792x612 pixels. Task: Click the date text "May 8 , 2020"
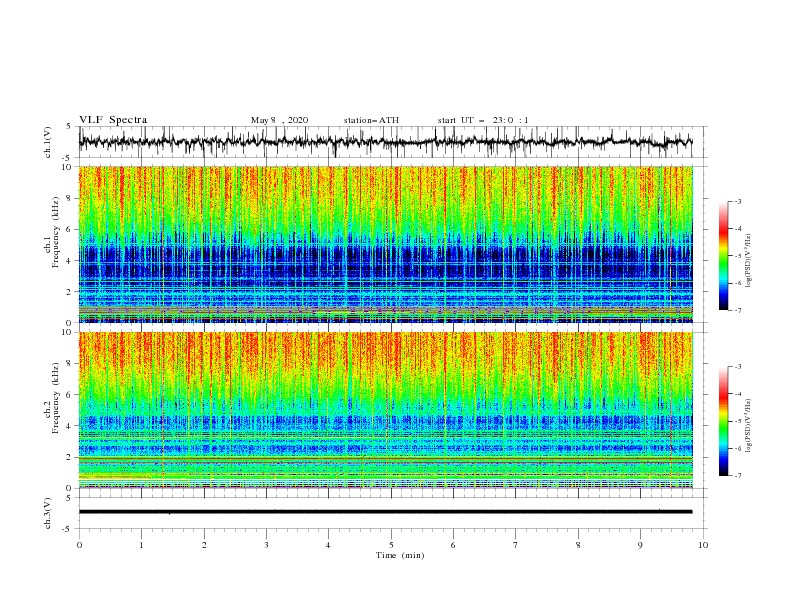[x=279, y=120]
